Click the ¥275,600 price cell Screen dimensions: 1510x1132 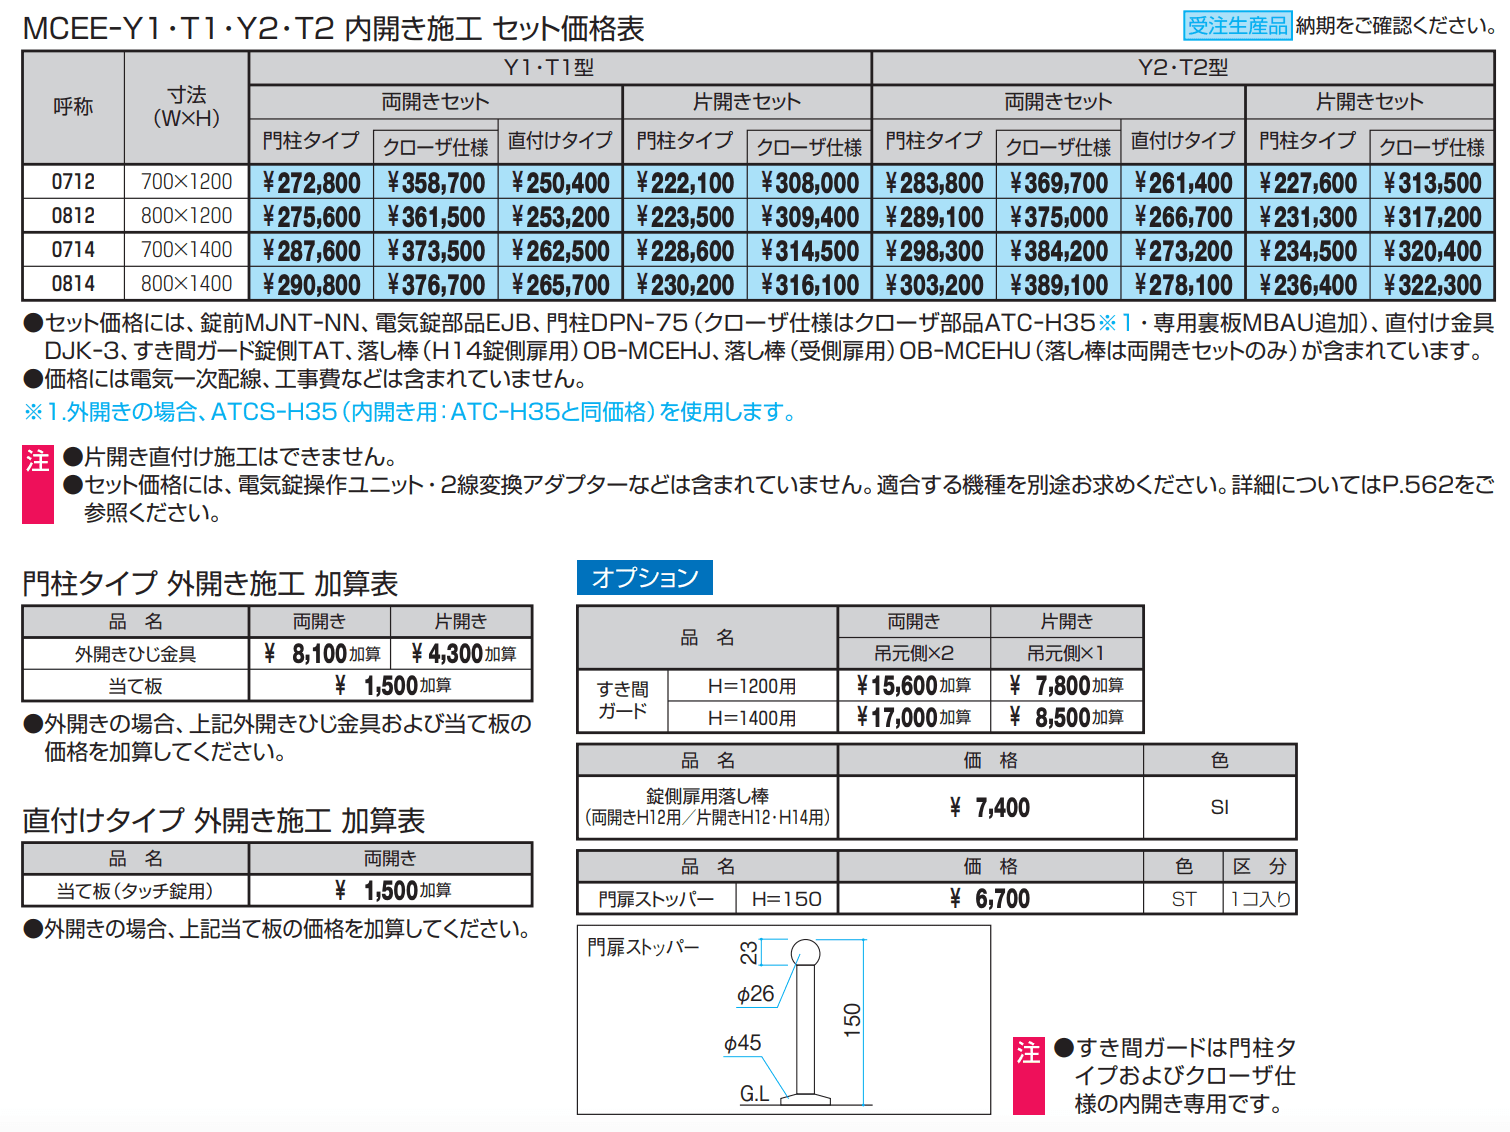311,217
